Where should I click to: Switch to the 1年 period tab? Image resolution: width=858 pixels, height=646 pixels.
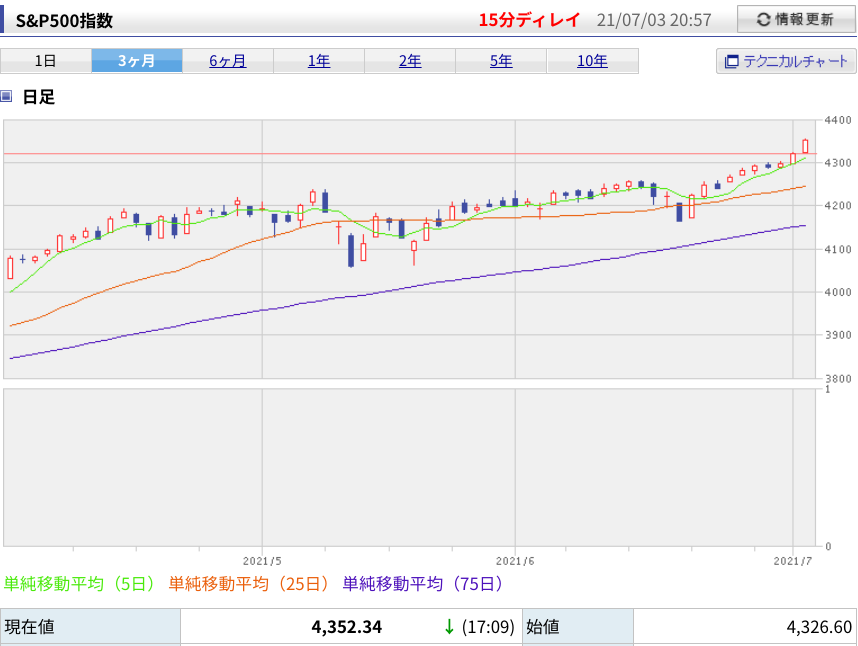(x=319, y=61)
